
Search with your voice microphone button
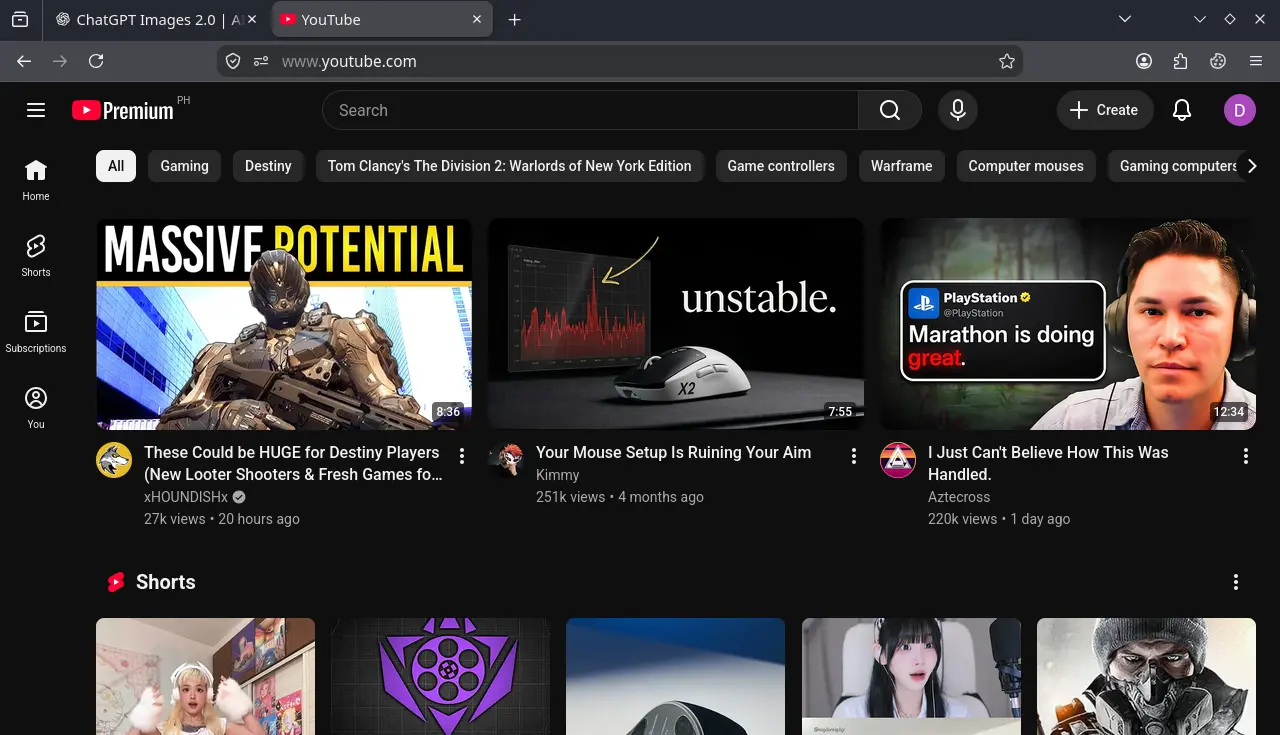point(958,110)
